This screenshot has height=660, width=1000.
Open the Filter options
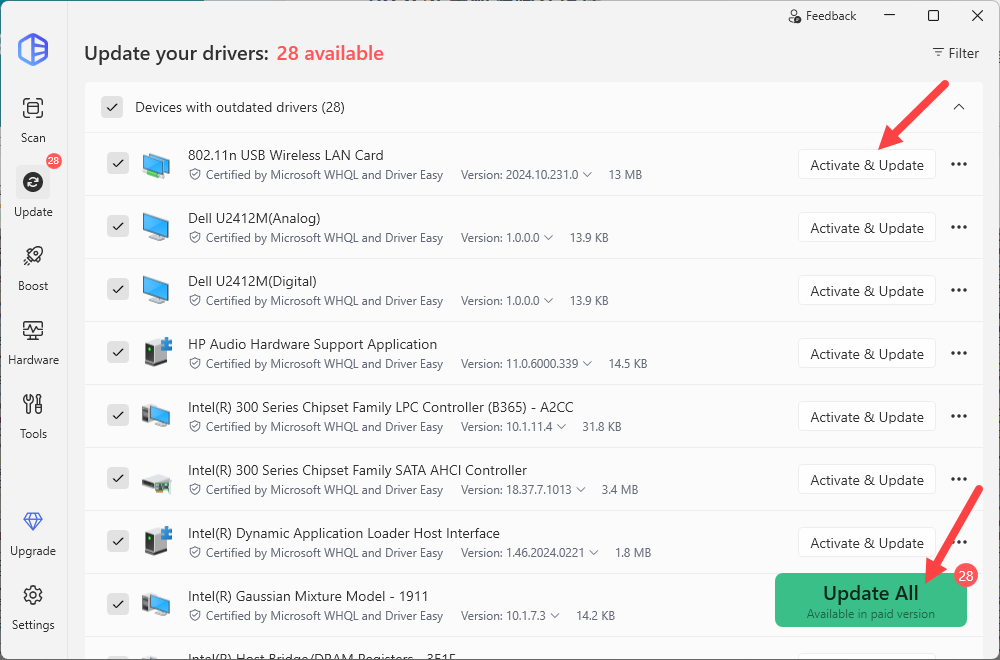click(x=955, y=53)
